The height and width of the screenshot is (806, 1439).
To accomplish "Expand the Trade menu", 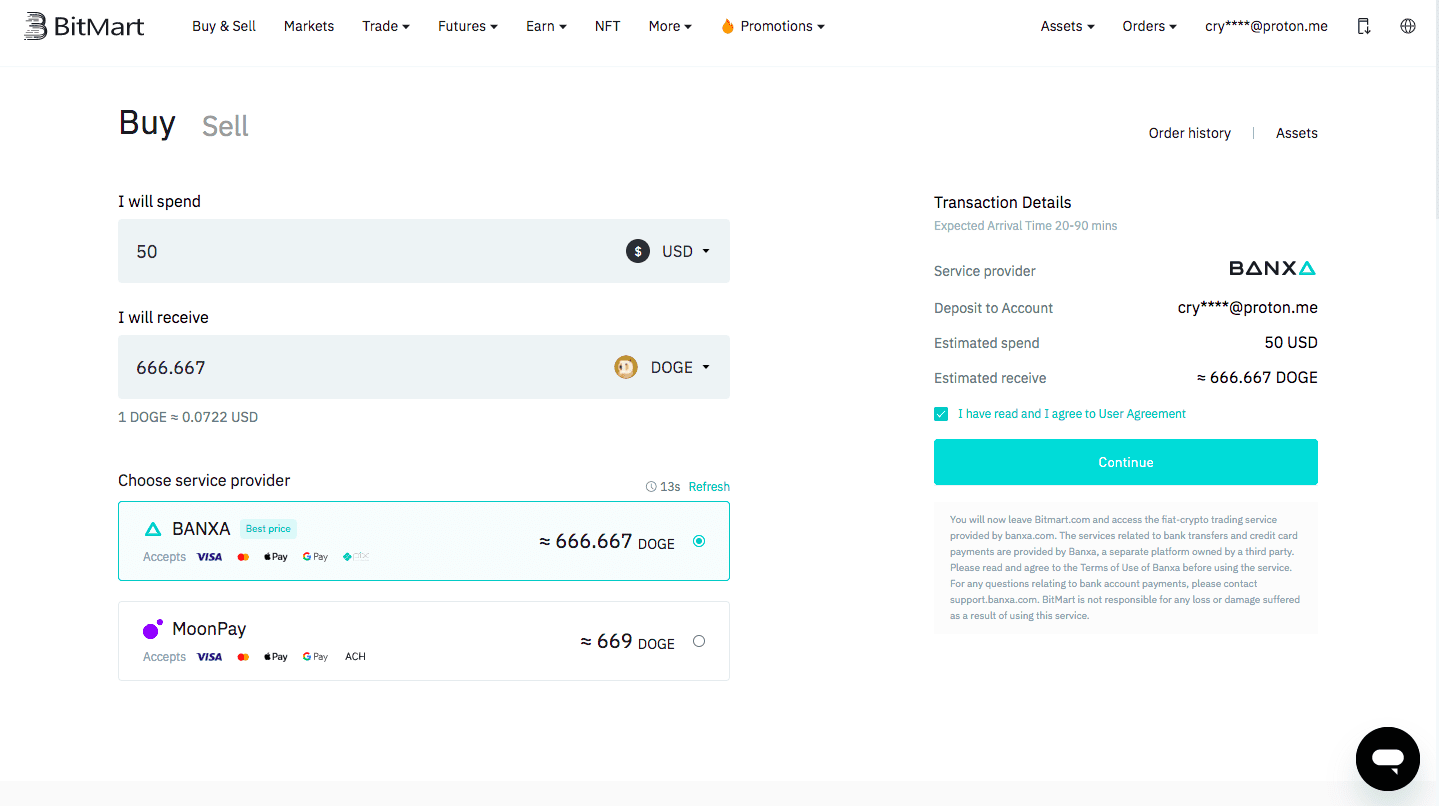I will [386, 26].
